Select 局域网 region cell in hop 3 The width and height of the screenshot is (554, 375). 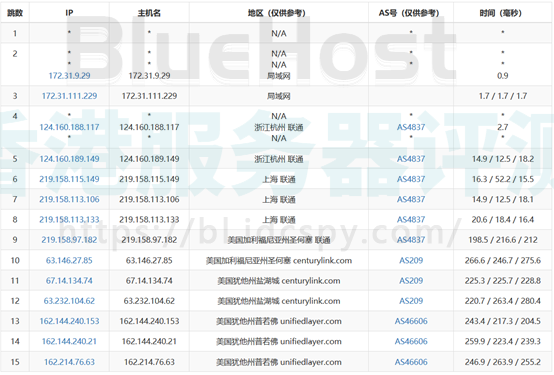279,96
